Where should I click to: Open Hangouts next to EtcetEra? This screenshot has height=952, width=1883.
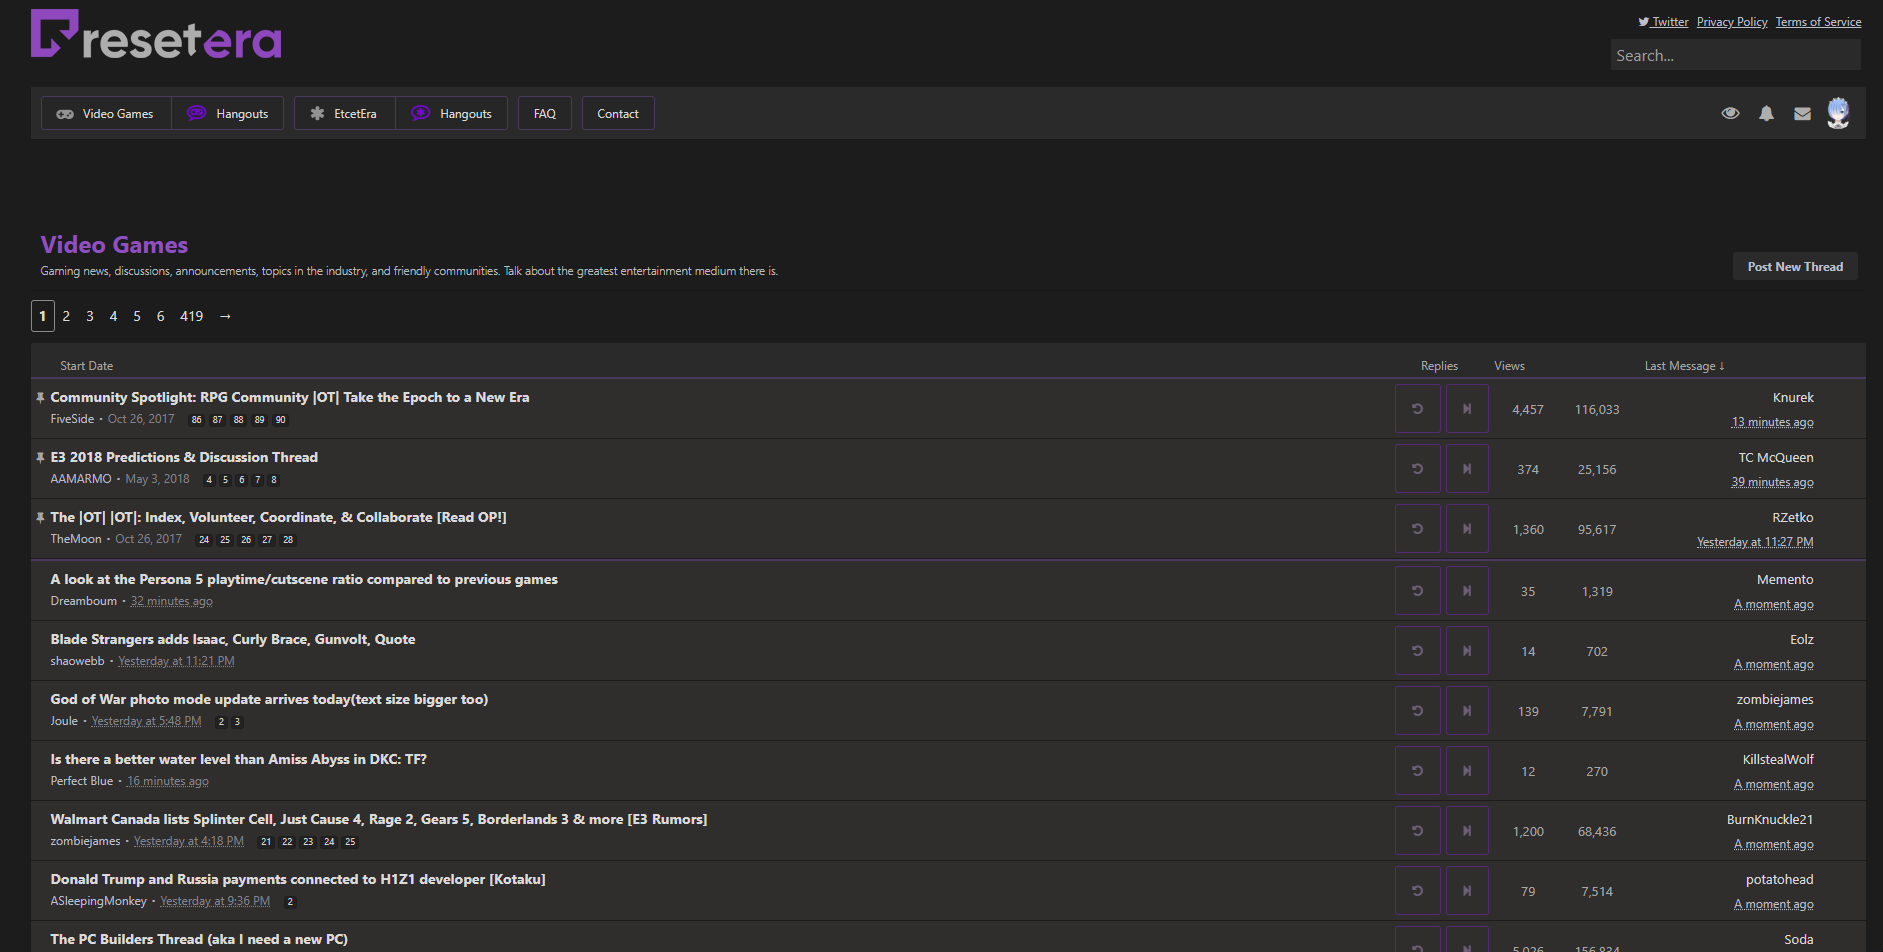[x=452, y=113]
